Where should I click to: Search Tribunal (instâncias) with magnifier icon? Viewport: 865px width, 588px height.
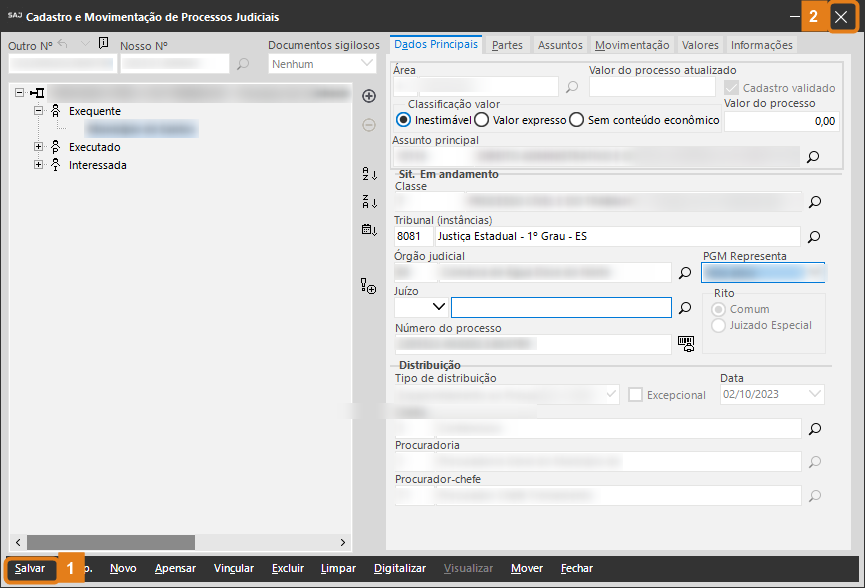tap(814, 237)
